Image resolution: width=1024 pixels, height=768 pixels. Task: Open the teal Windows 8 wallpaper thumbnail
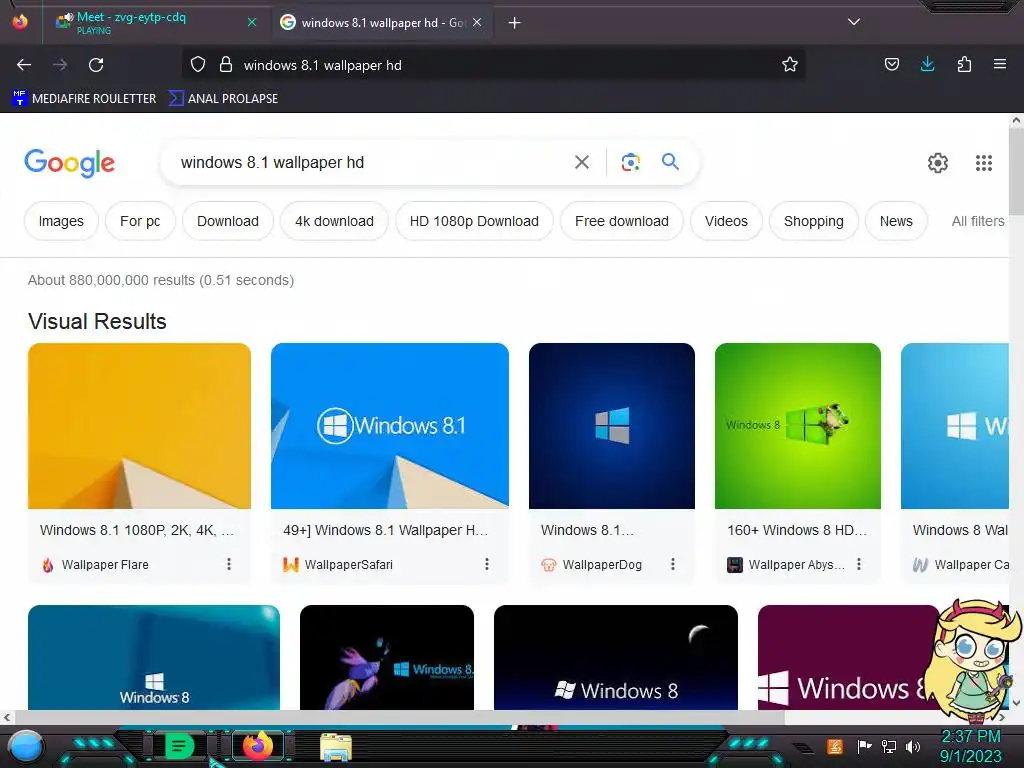154,657
